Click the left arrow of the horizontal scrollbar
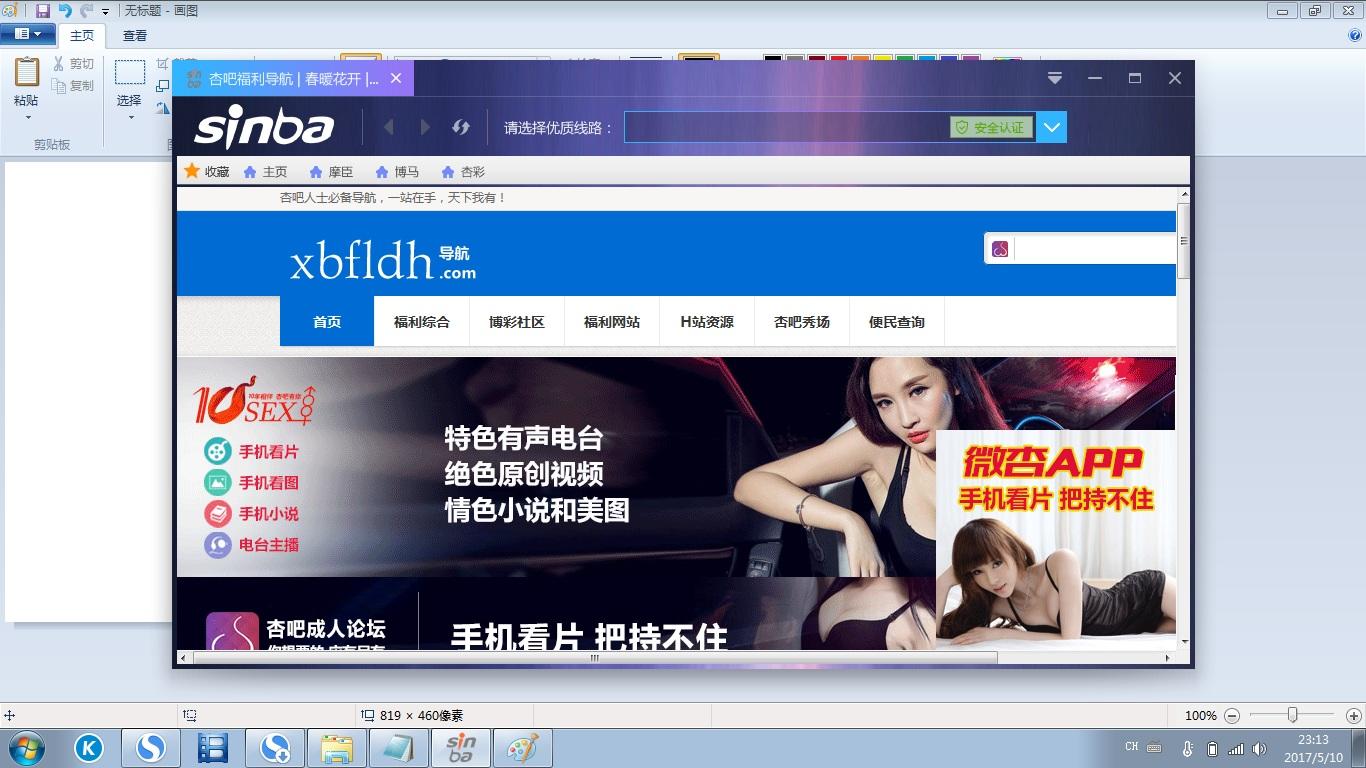The width and height of the screenshot is (1366, 768). tap(184, 658)
